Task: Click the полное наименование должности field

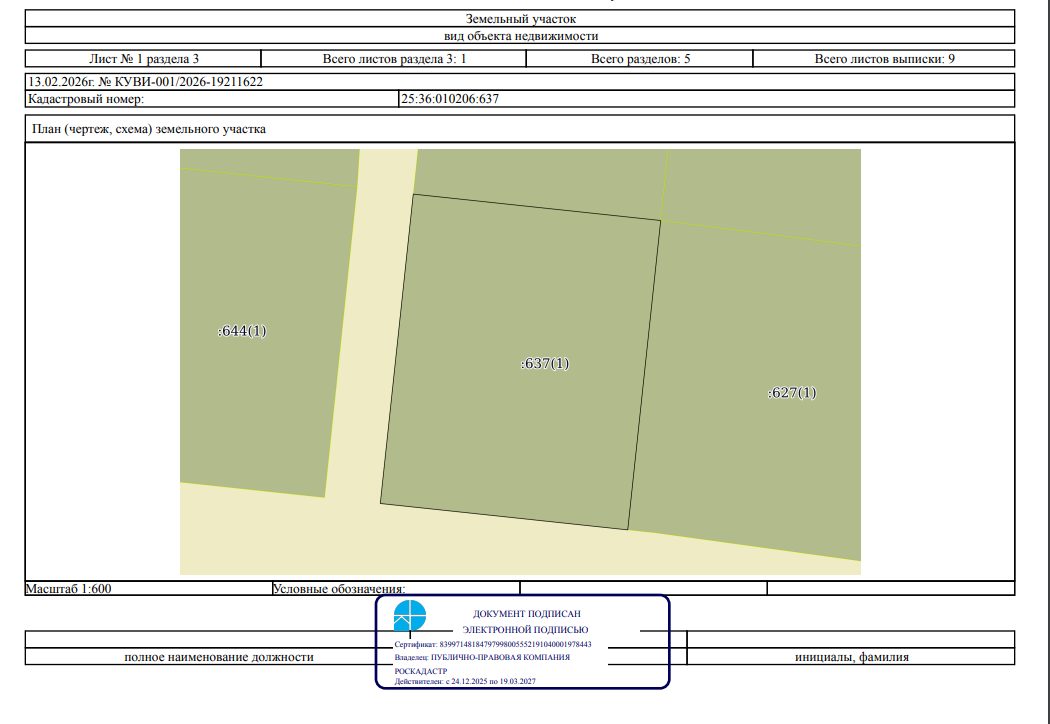Action: [219, 657]
